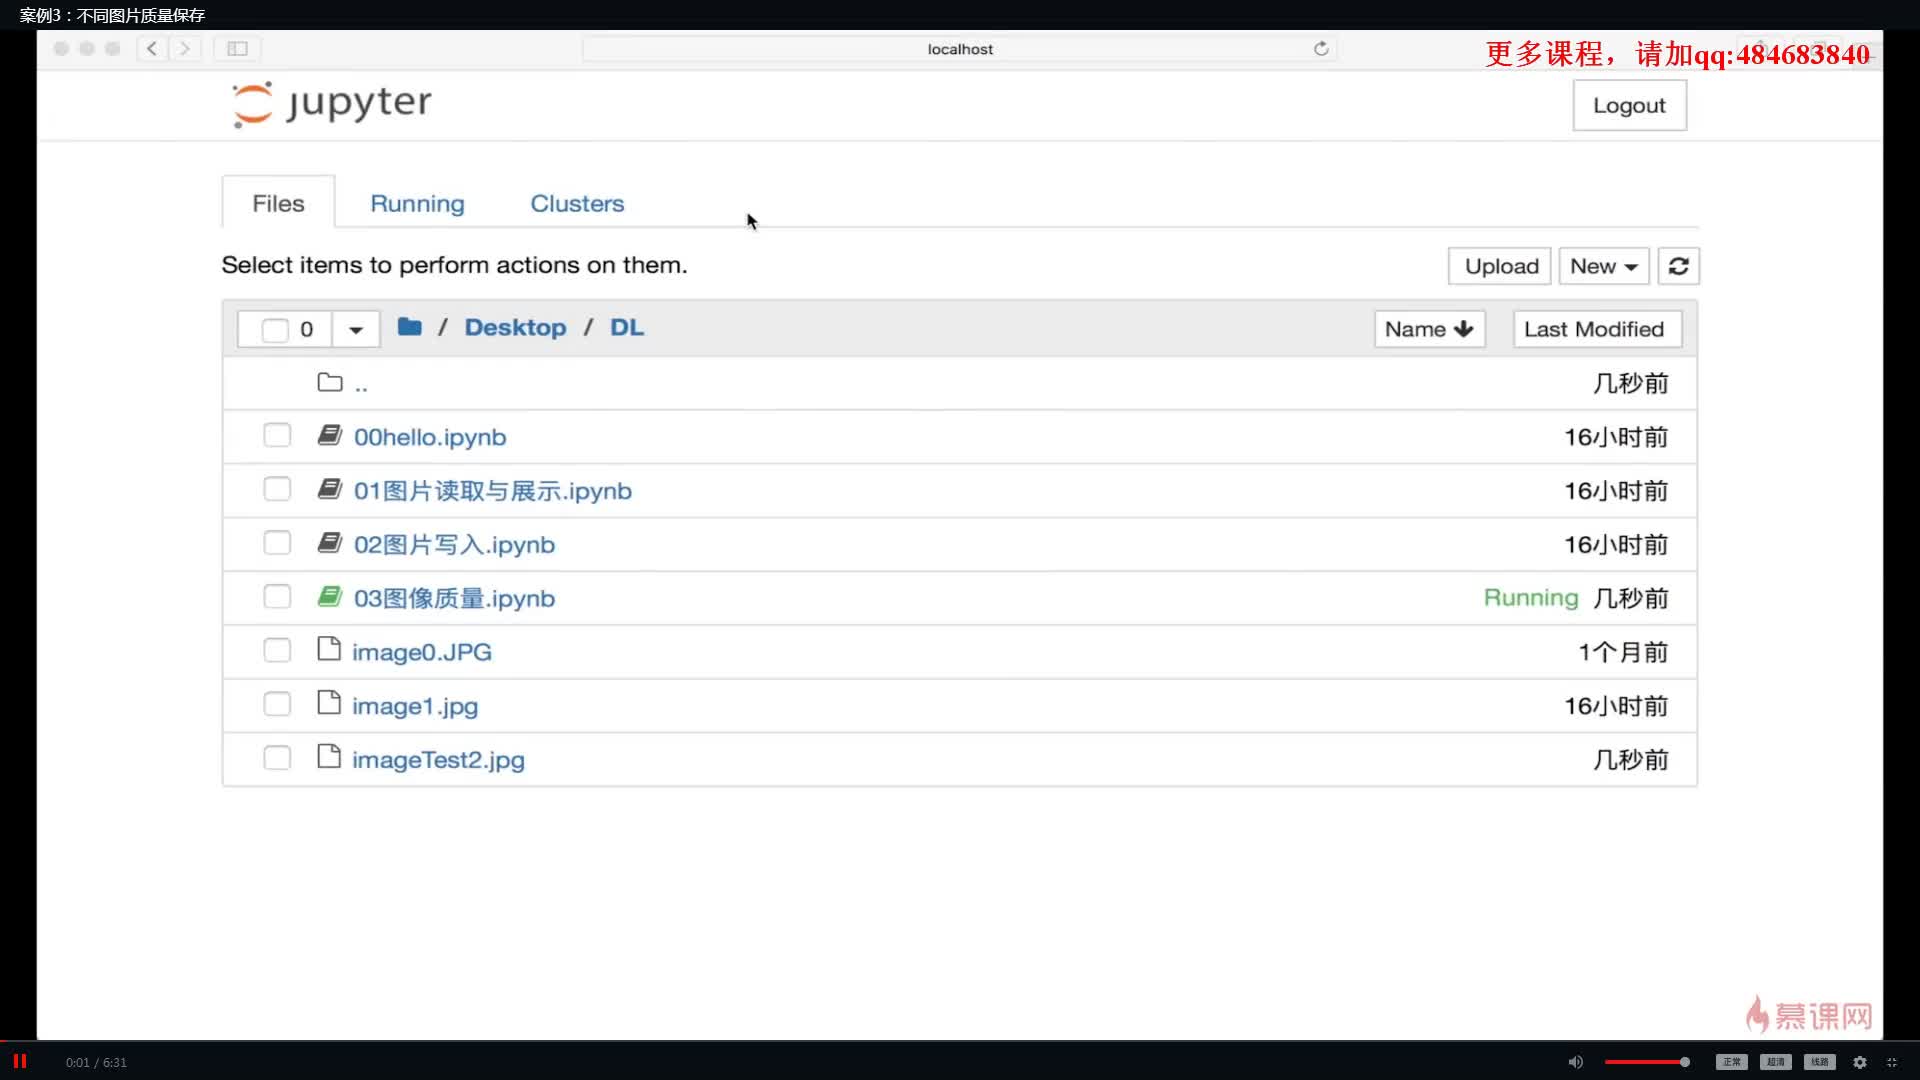This screenshot has height=1080, width=1920.
Task: Open video player settings gear
Action: 1860,1062
